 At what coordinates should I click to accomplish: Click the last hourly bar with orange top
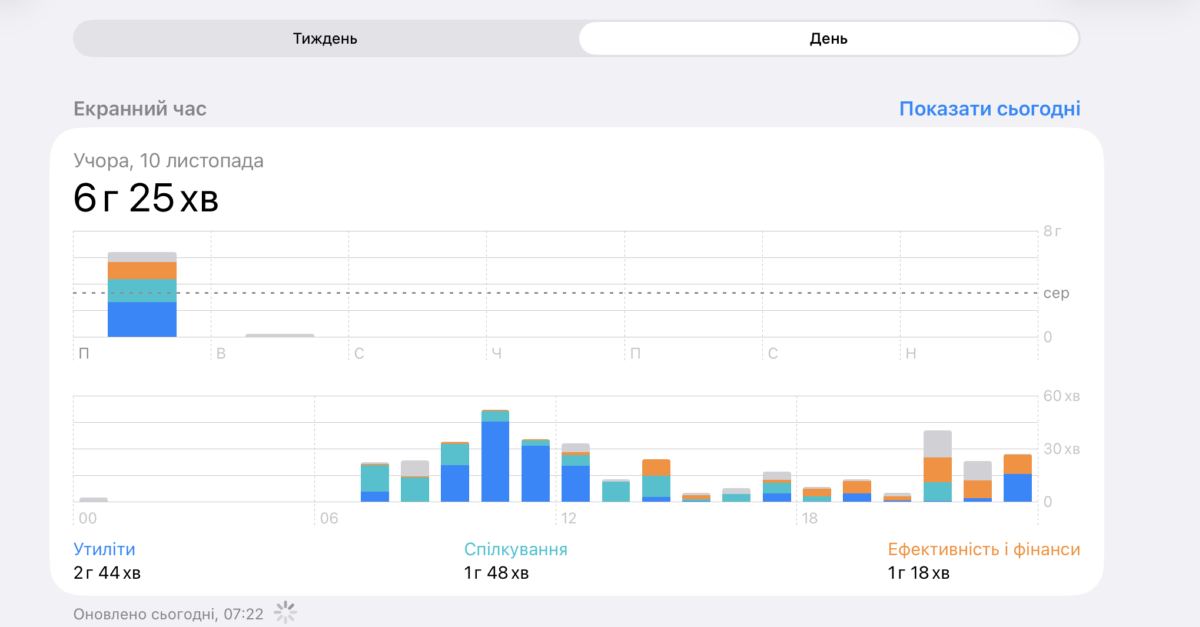tap(1017, 478)
